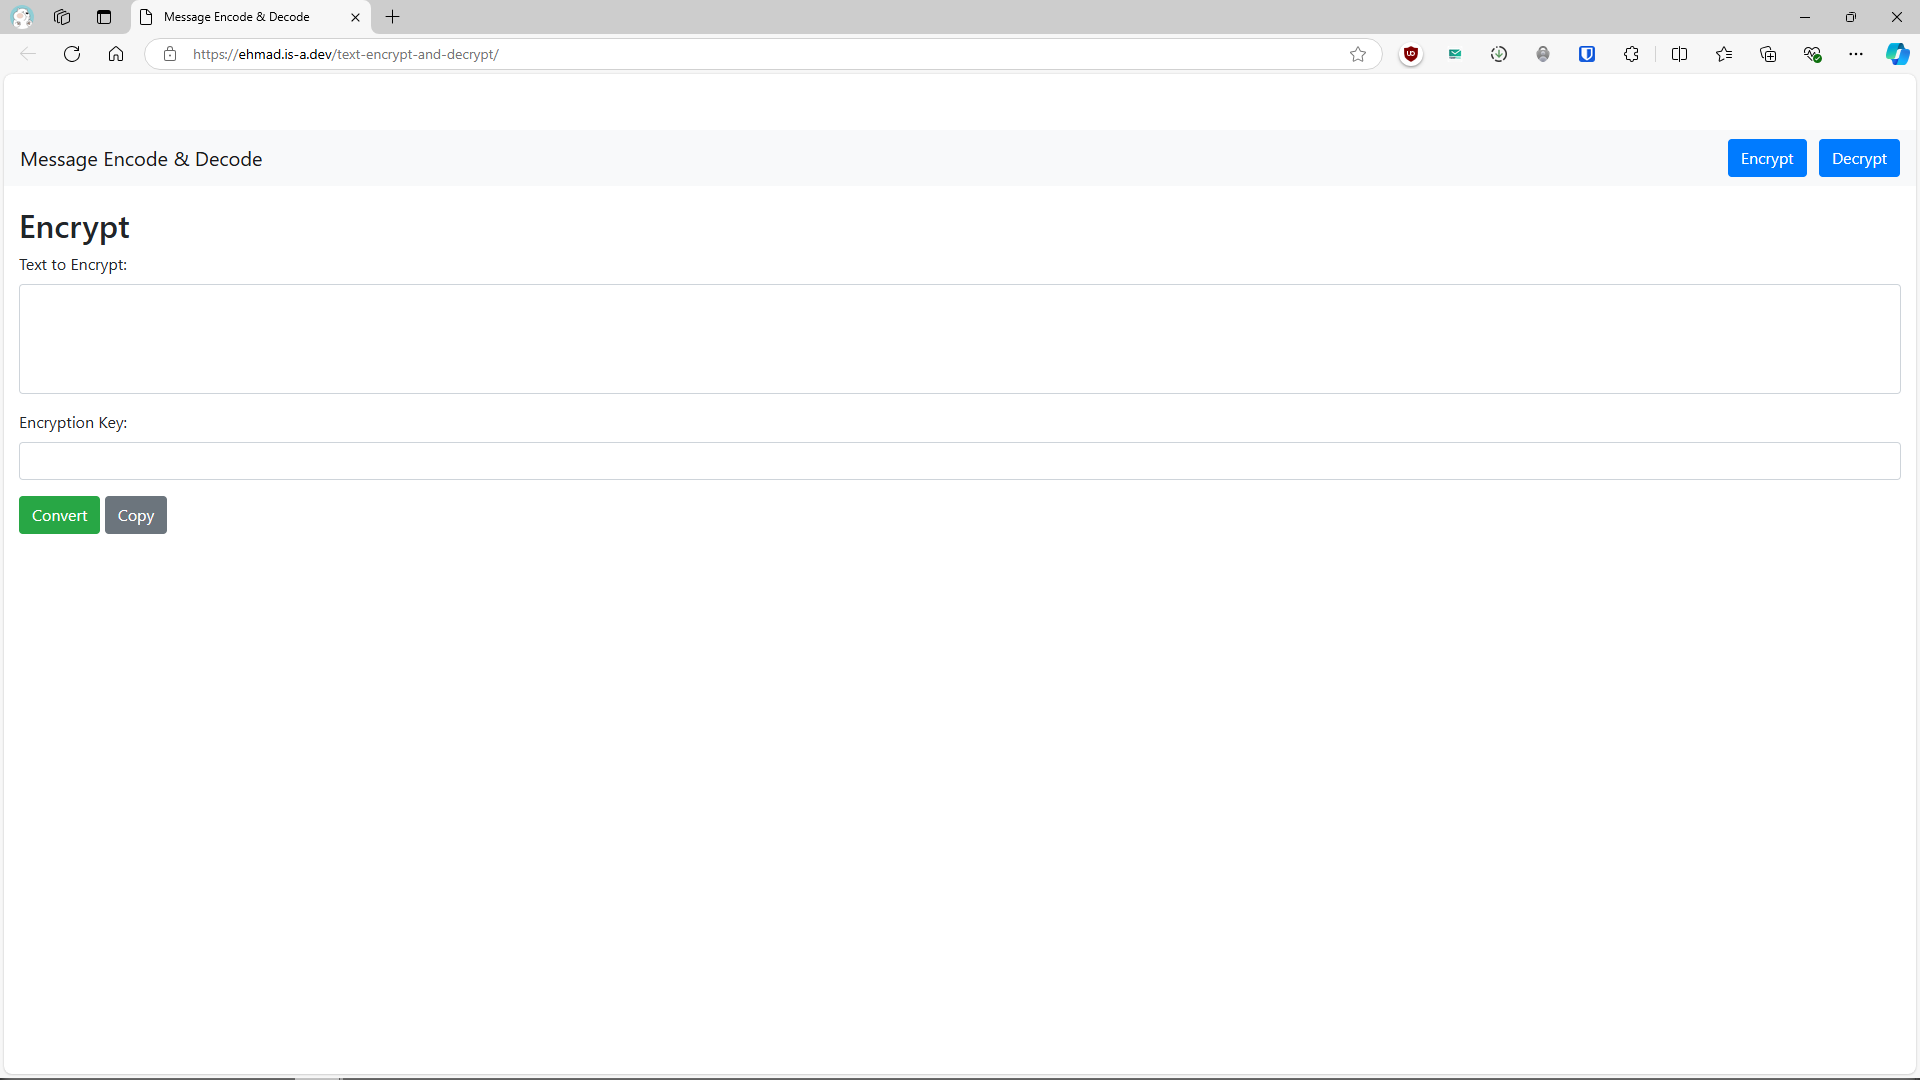Focus the Encryption Key field
This screenshot has height=1080, width=1920.
[959, 461]
